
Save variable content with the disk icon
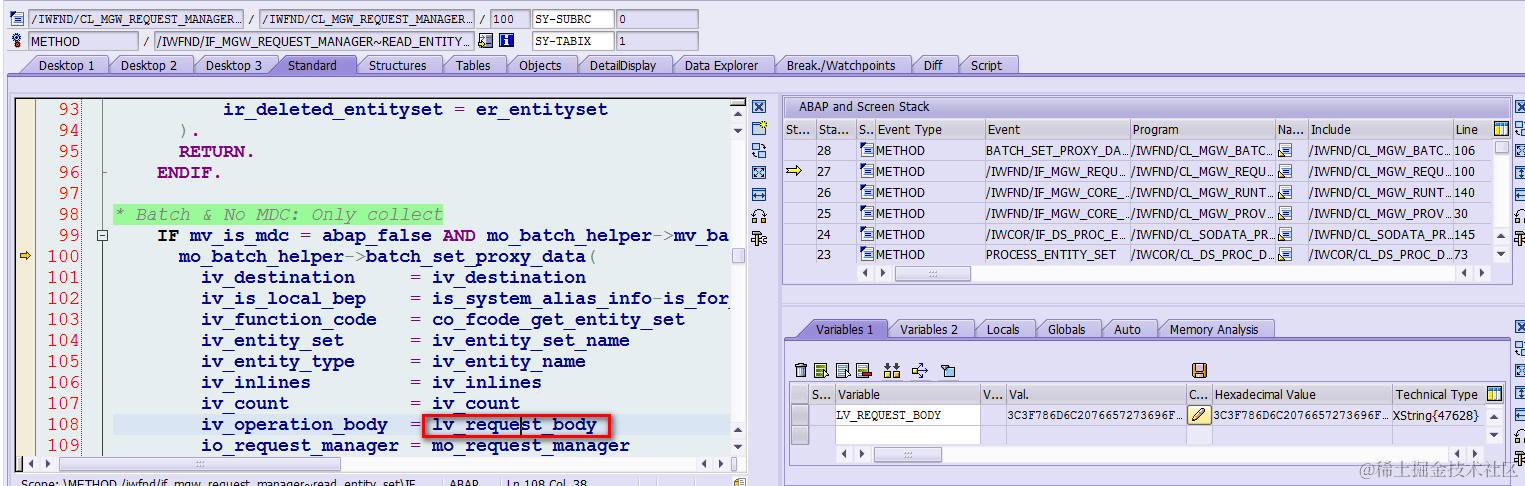1199,371
